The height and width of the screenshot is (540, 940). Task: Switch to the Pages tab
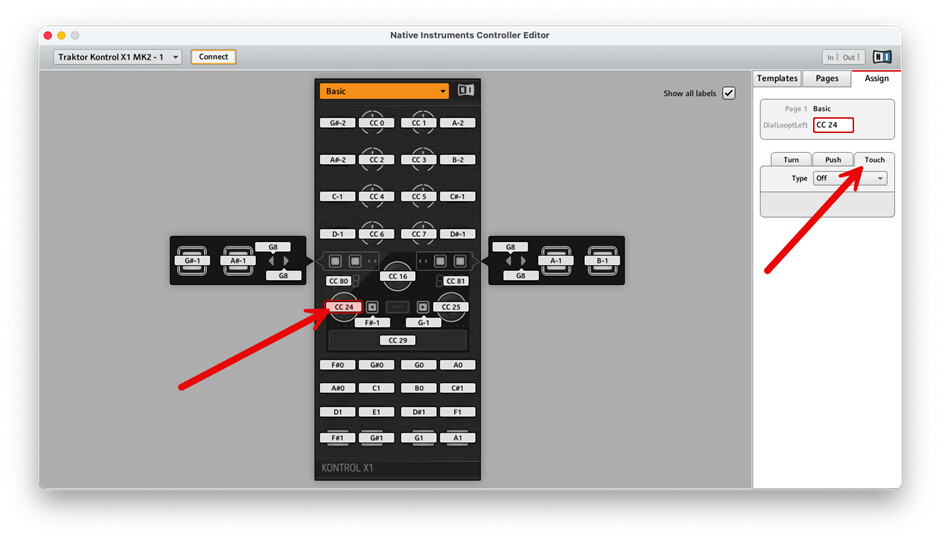pyautogui.click(x=827, y=78)
